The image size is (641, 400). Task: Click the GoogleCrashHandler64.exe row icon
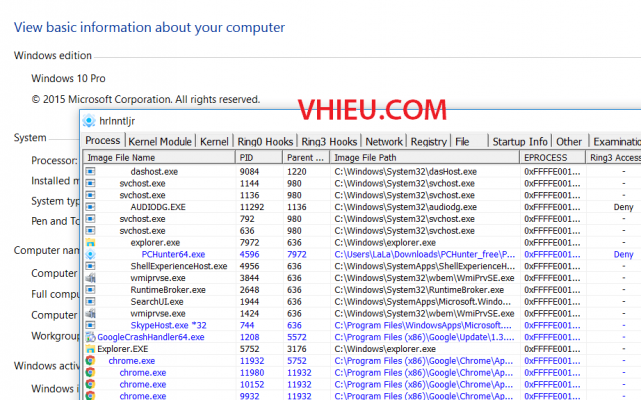pos(90,337)
